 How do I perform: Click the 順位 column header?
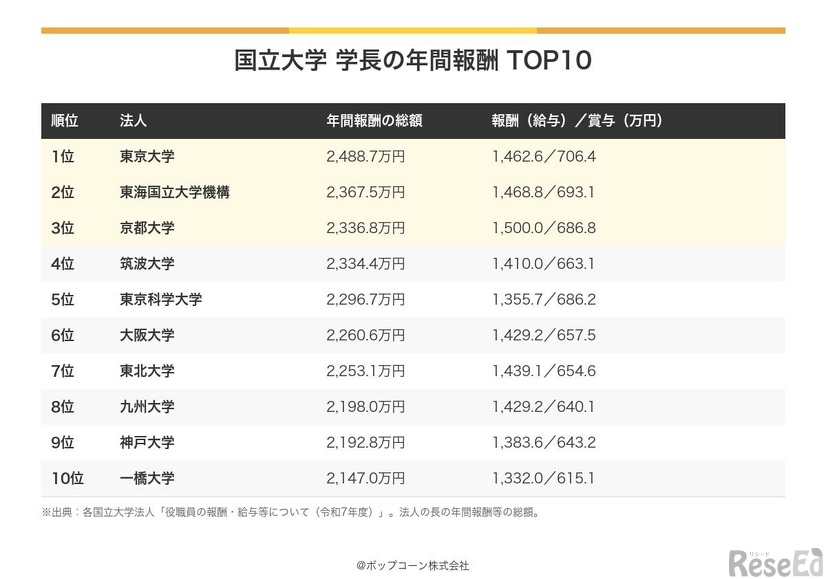pyautogui.click(x=64, y=121)
